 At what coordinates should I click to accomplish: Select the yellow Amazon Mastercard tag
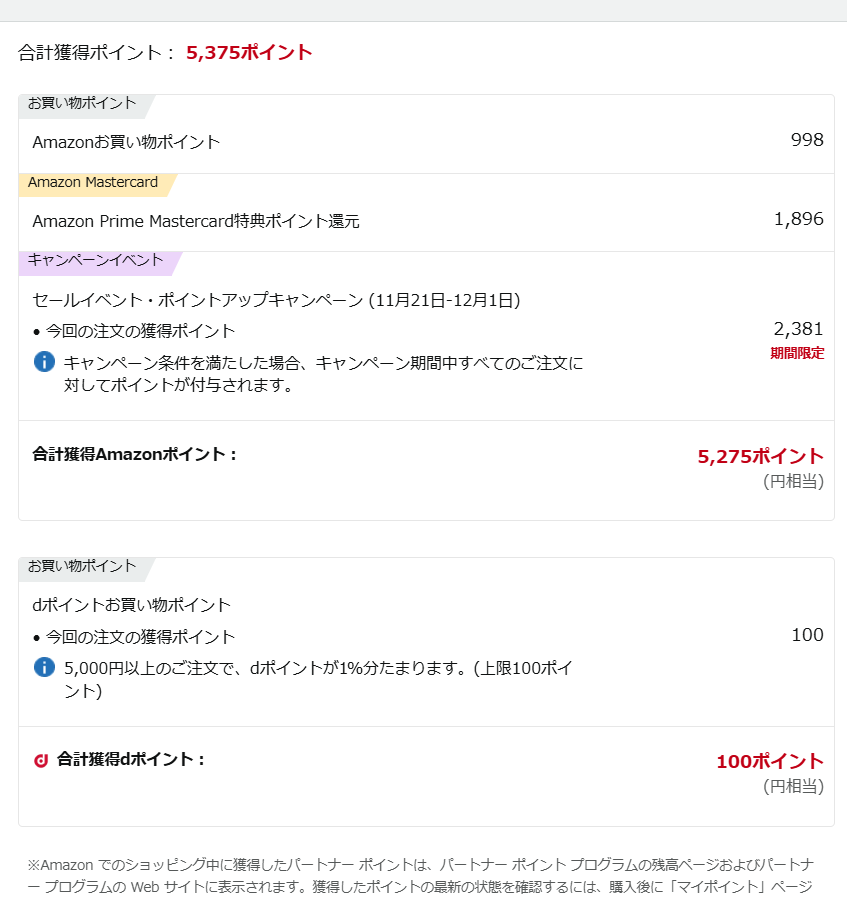click(93, 183)
